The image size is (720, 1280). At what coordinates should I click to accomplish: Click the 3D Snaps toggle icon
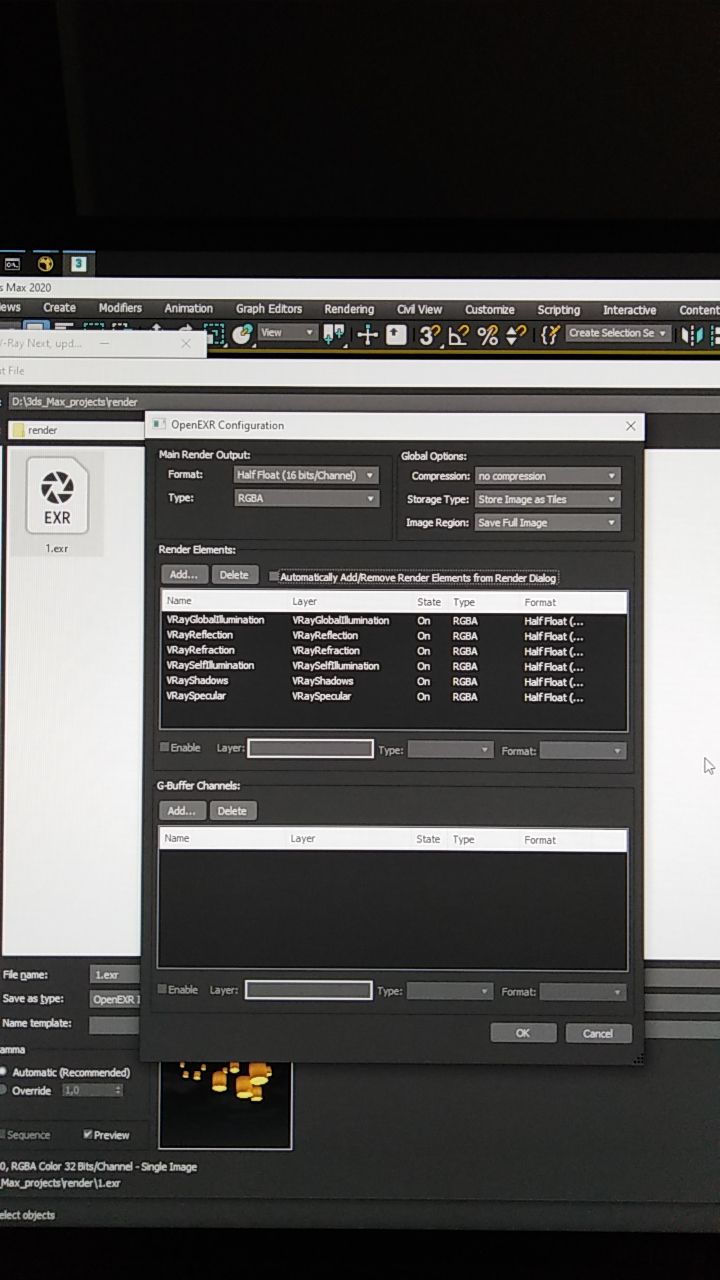point(430,335)
